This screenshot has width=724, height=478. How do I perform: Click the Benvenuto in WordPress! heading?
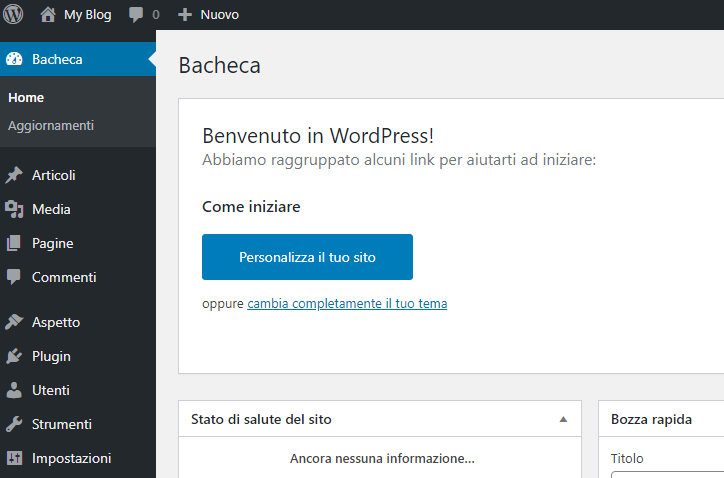318,136
